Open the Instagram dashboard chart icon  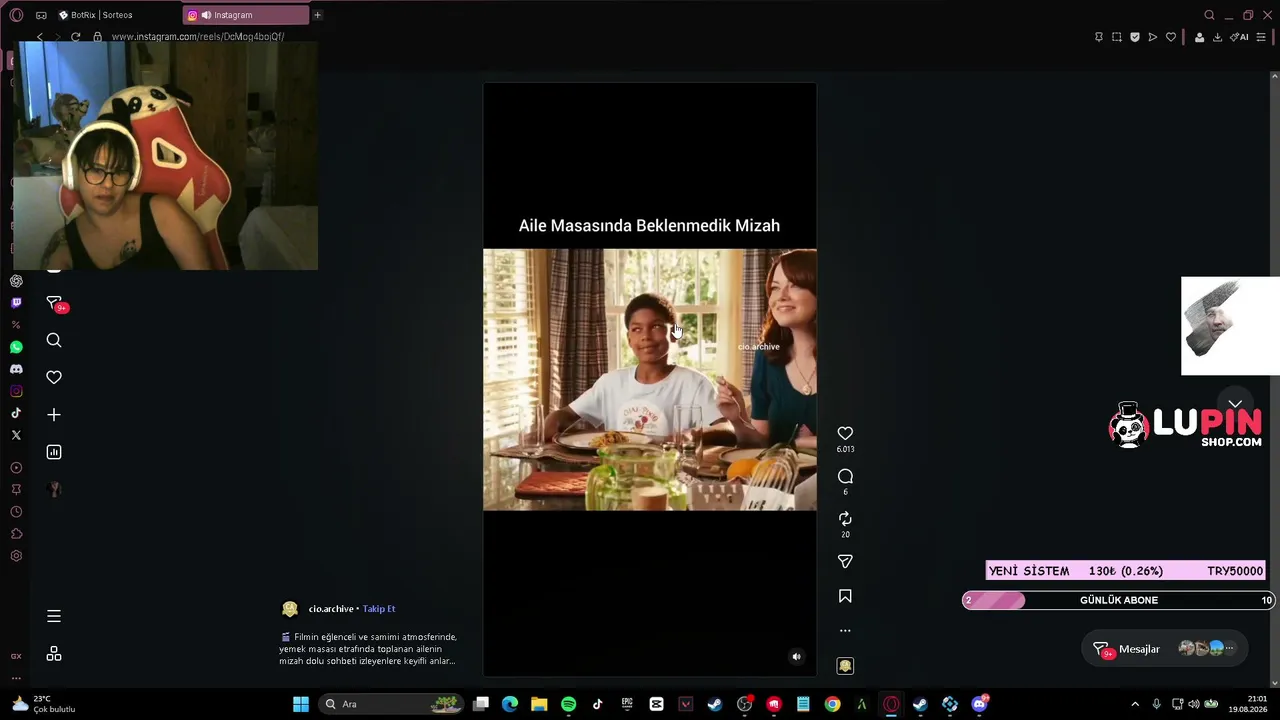pos(54,452)
